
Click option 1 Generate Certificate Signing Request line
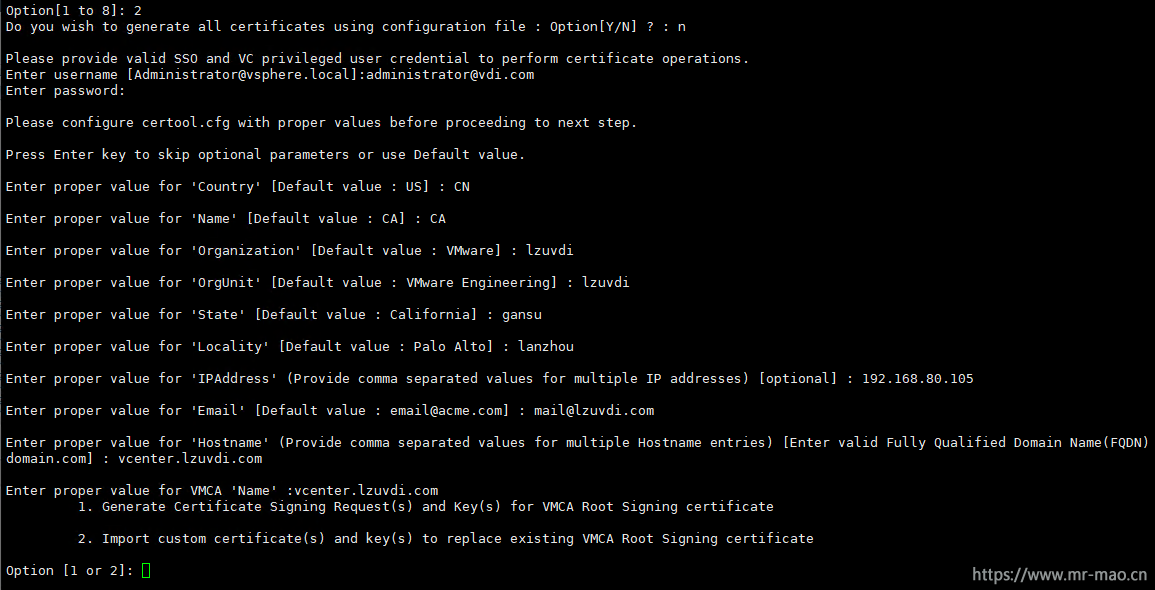pyautogui.click(x=437, y=506)
